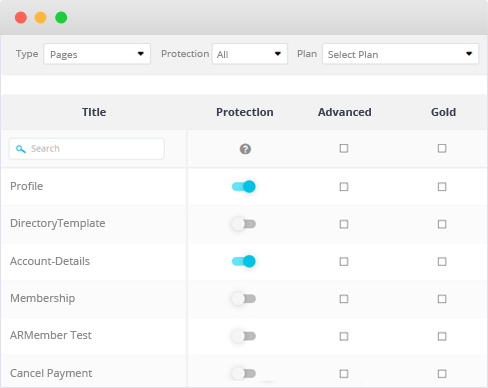Check Advanced plan for DirectoryTemplate

[x=344, y=224]
